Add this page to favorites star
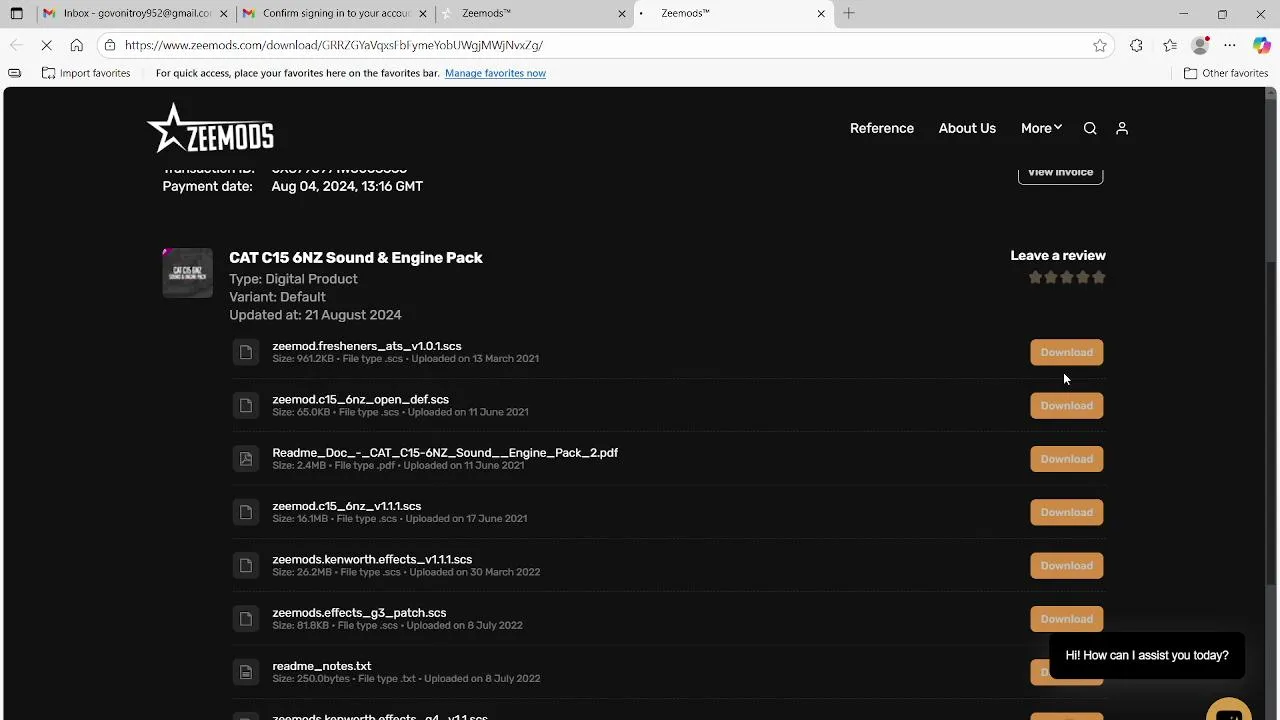This screenshot has width=1280, height=720. pos(1100,45)
